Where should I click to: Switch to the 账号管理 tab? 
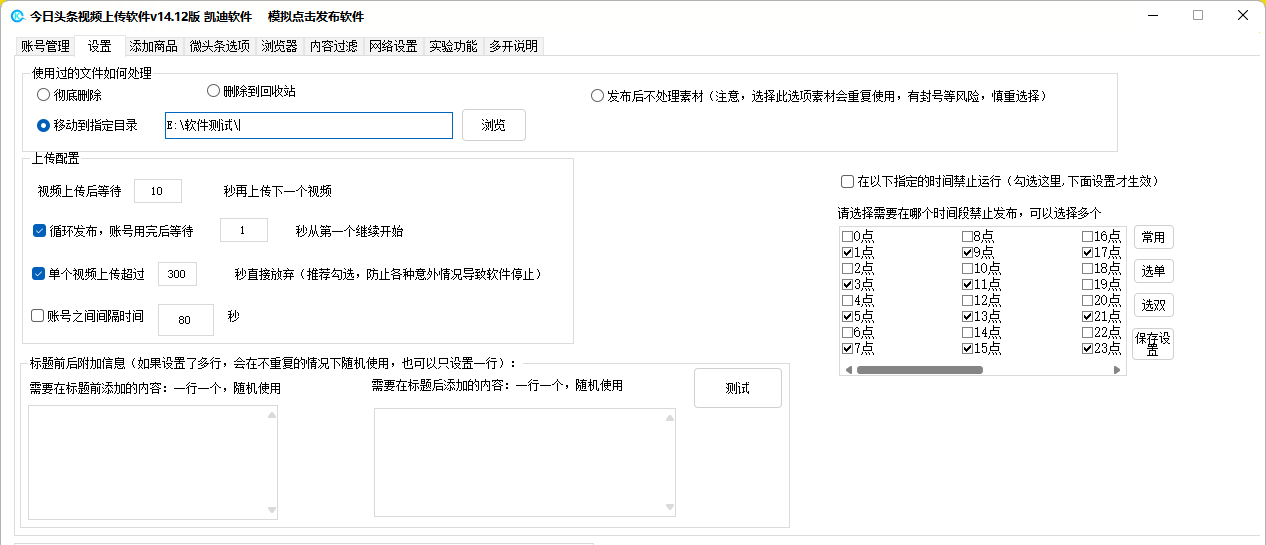pyautogui.click(x=45, y=46)
